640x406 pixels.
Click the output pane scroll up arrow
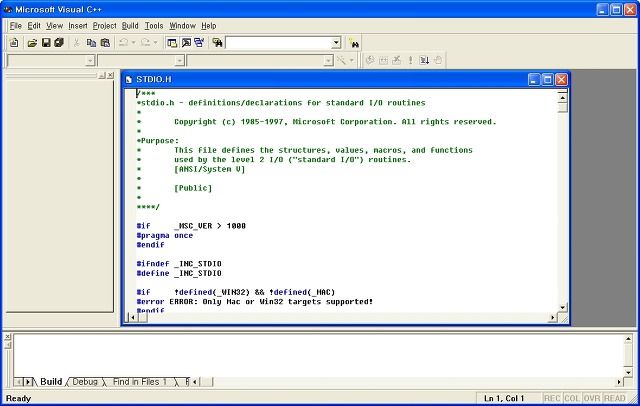[x=628, y=339]
